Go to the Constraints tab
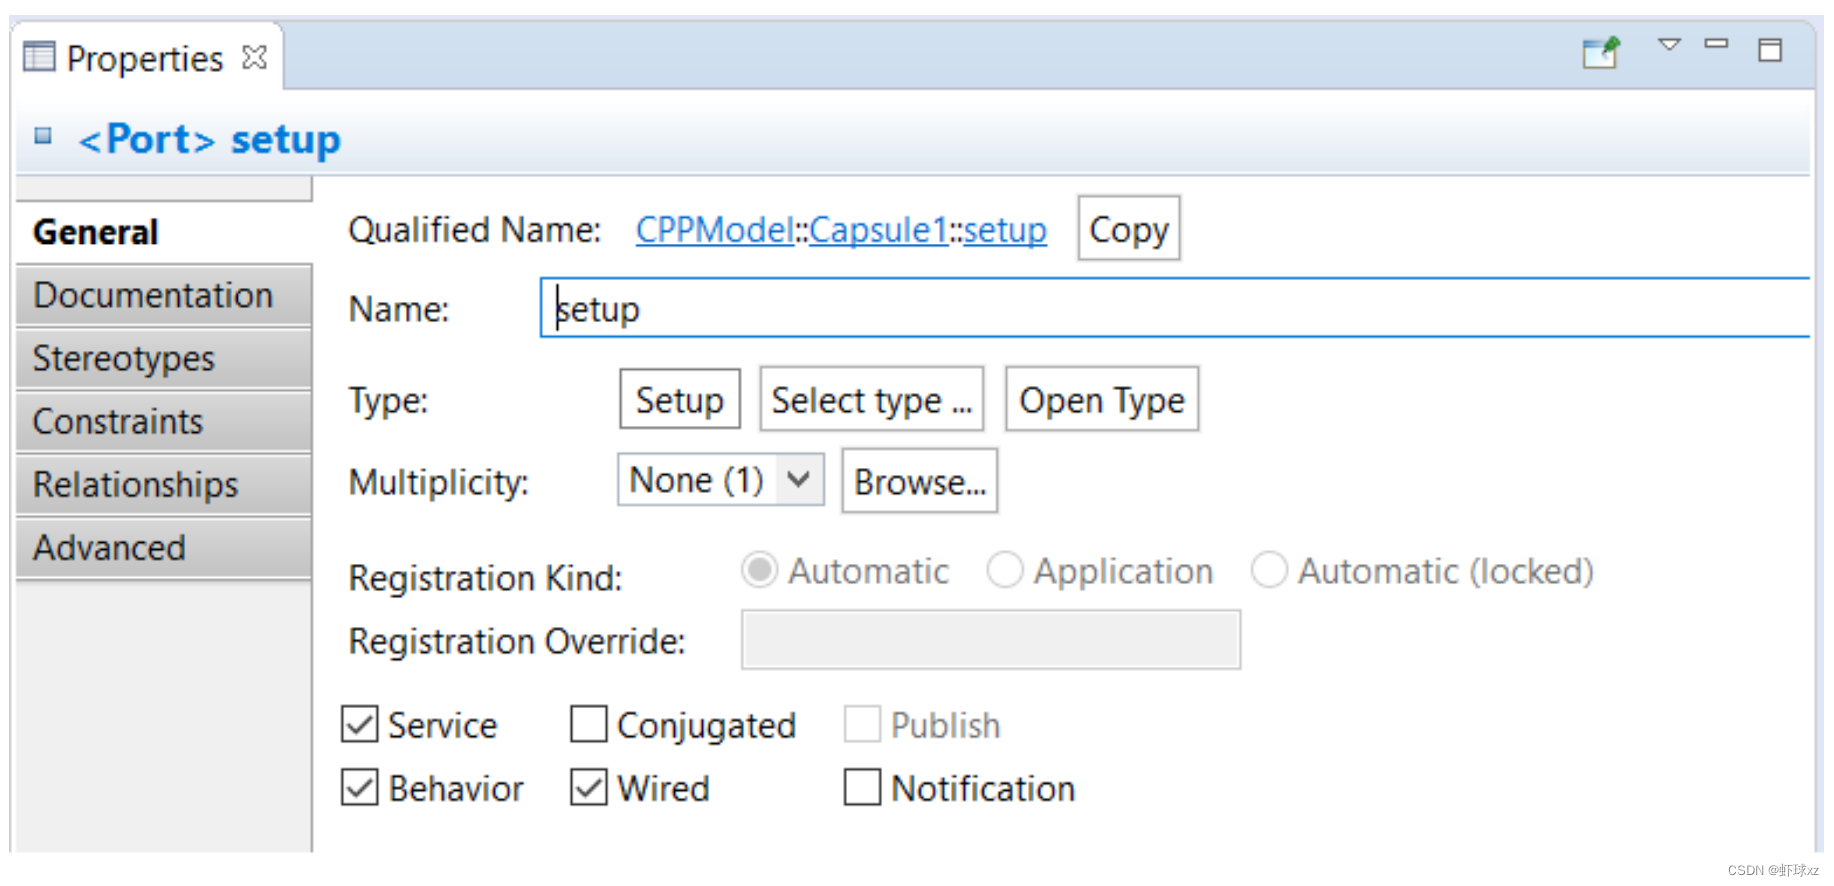The height and width of the screenshot is (886, 1834). click(x=164, y=422)
